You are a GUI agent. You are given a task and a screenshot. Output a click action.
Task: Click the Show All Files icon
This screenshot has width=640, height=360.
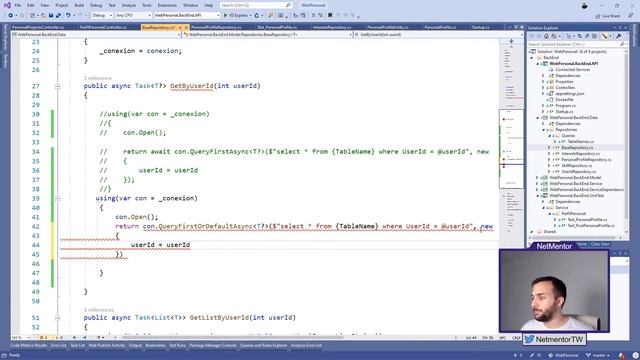594,36
